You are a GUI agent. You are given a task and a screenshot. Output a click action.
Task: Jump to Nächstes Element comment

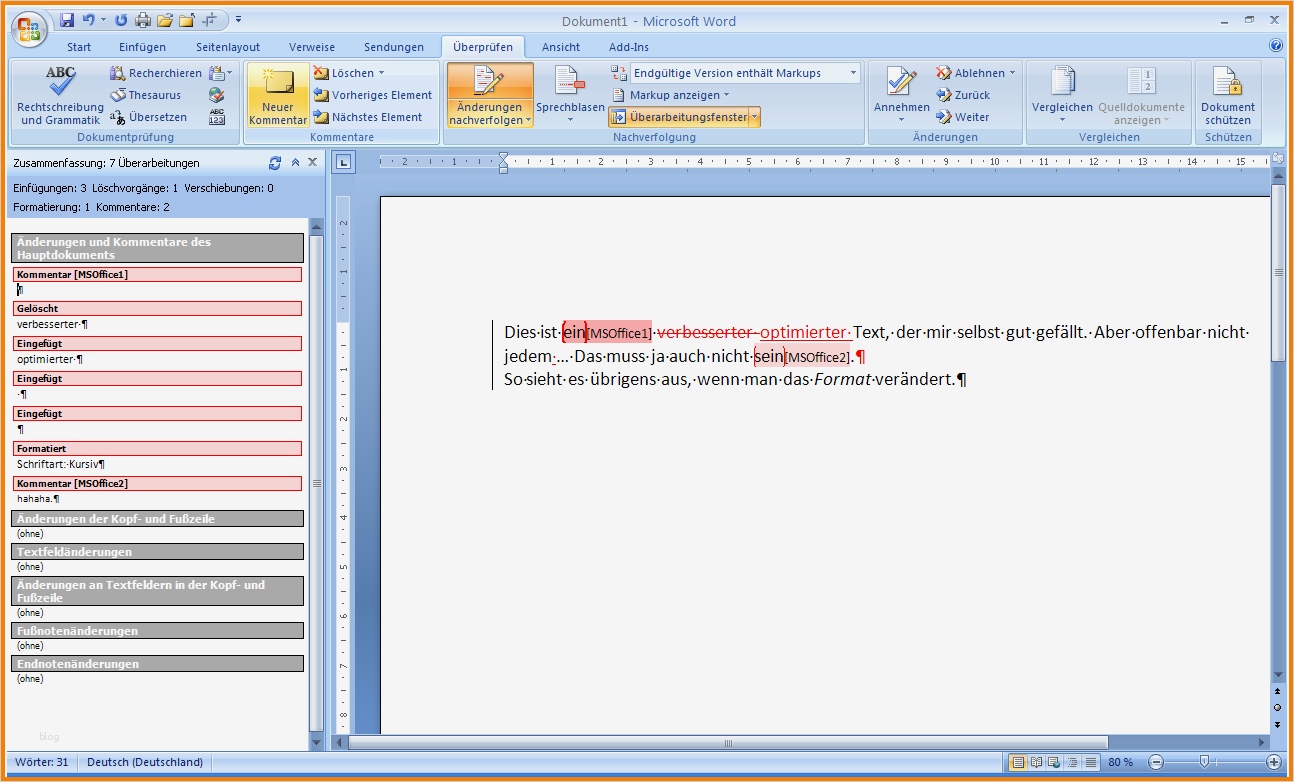368,117
